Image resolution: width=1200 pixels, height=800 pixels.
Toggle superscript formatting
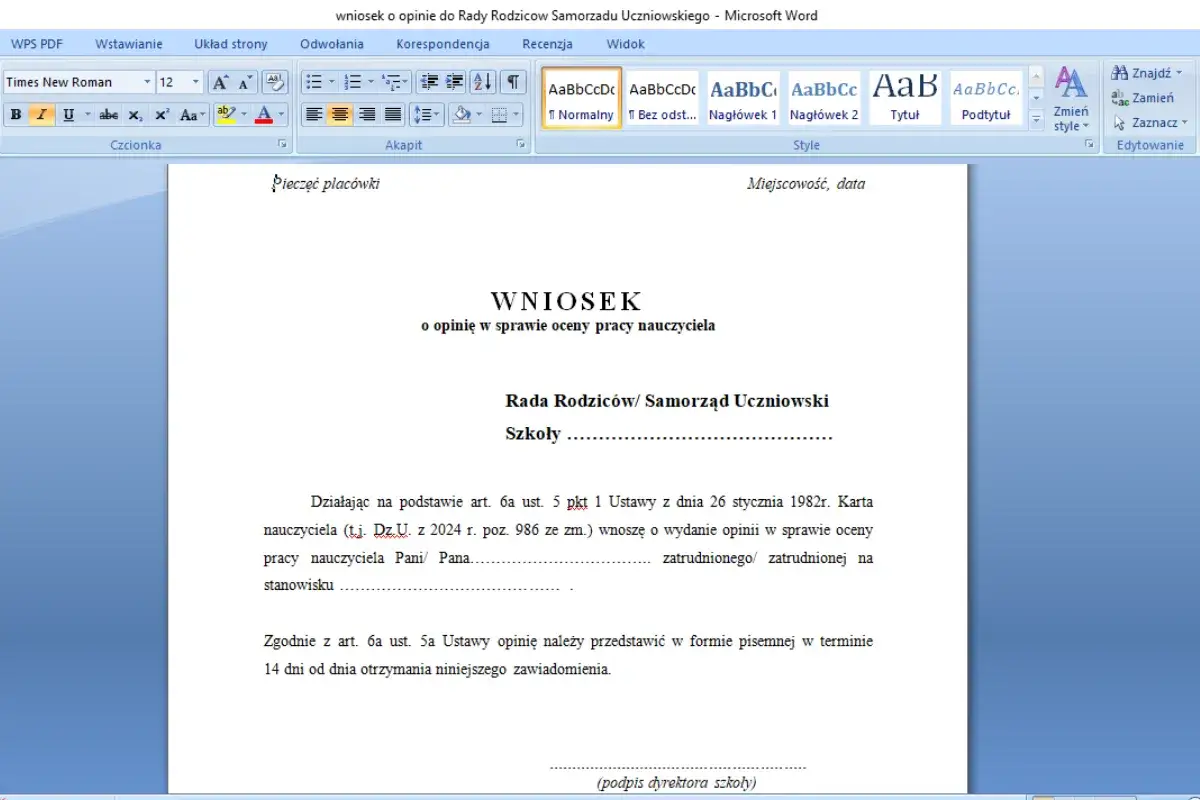[161, 115]
